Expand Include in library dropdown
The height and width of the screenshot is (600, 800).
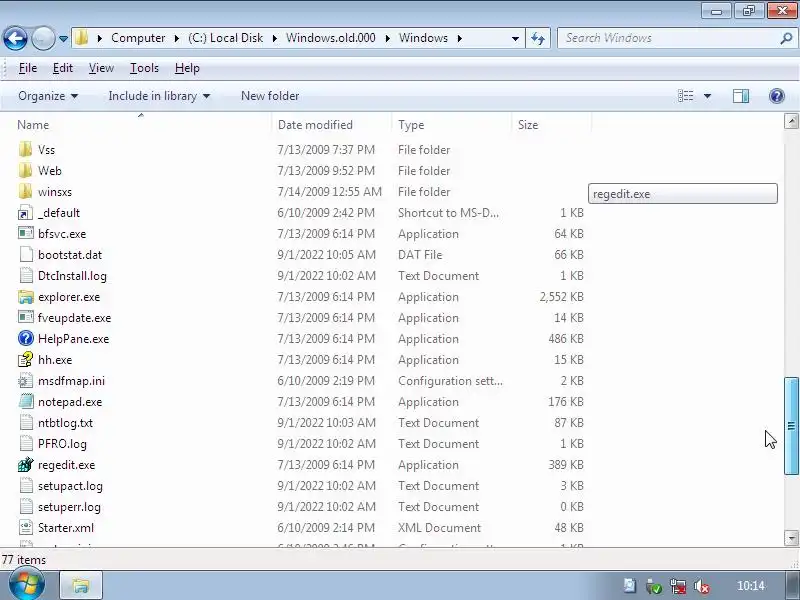(159, 96)
